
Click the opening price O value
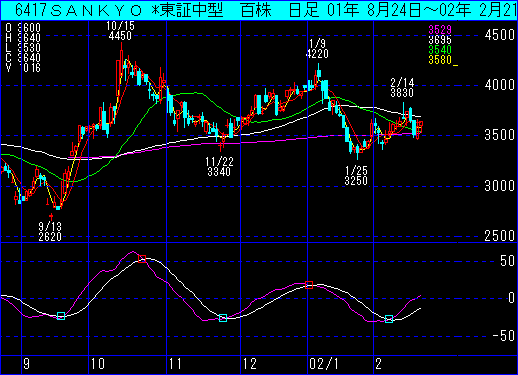[29, 28]
